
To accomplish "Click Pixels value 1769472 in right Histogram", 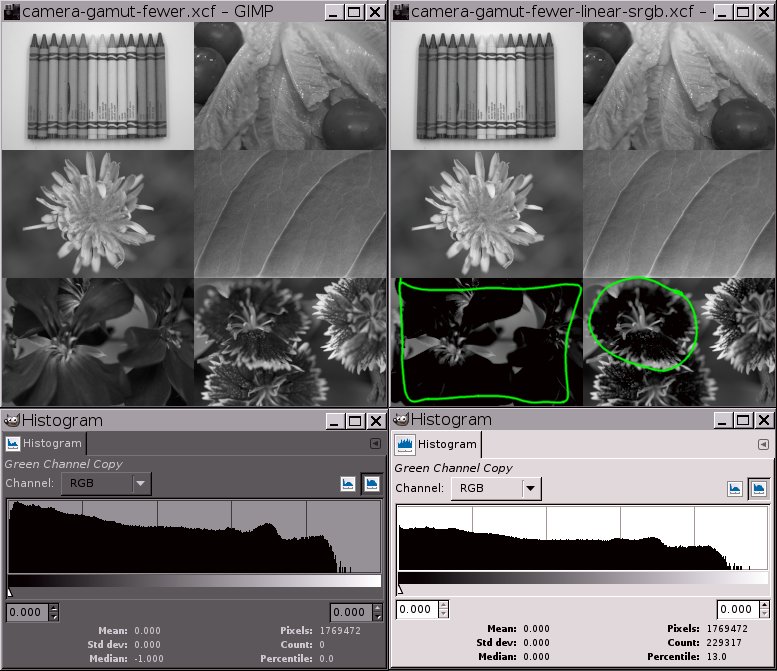I will click(x=727, y=629).
